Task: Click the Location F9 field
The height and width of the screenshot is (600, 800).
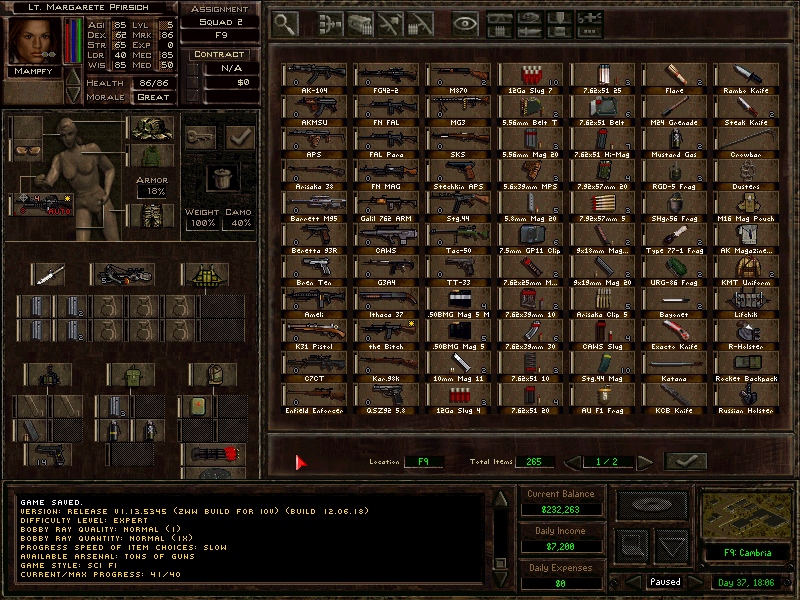Action: click(x=423, y=462)
